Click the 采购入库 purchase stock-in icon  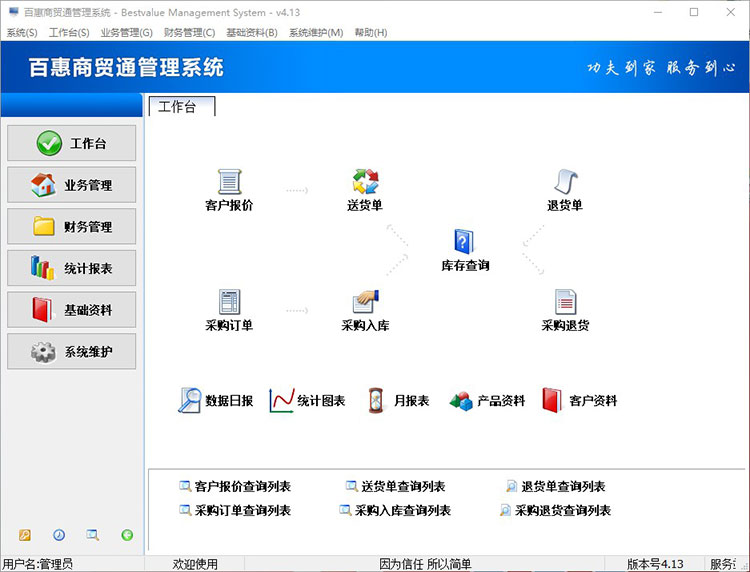point(365,303)
